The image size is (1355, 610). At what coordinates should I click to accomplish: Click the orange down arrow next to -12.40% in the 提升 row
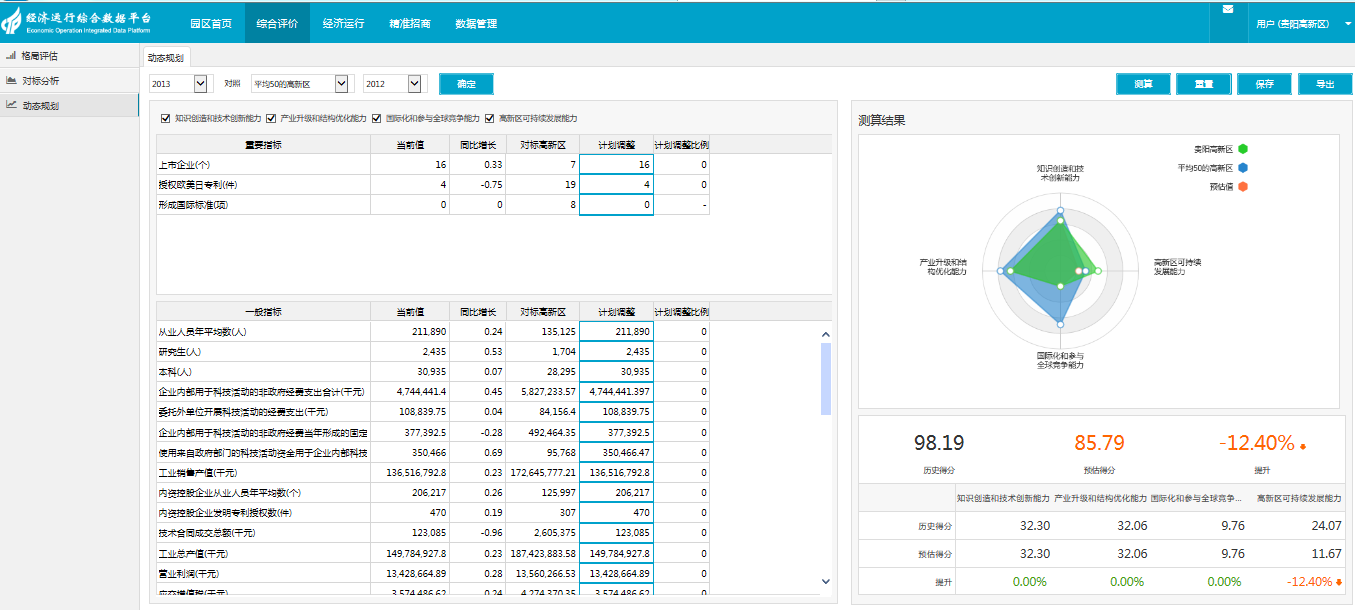pos(1339,582)
